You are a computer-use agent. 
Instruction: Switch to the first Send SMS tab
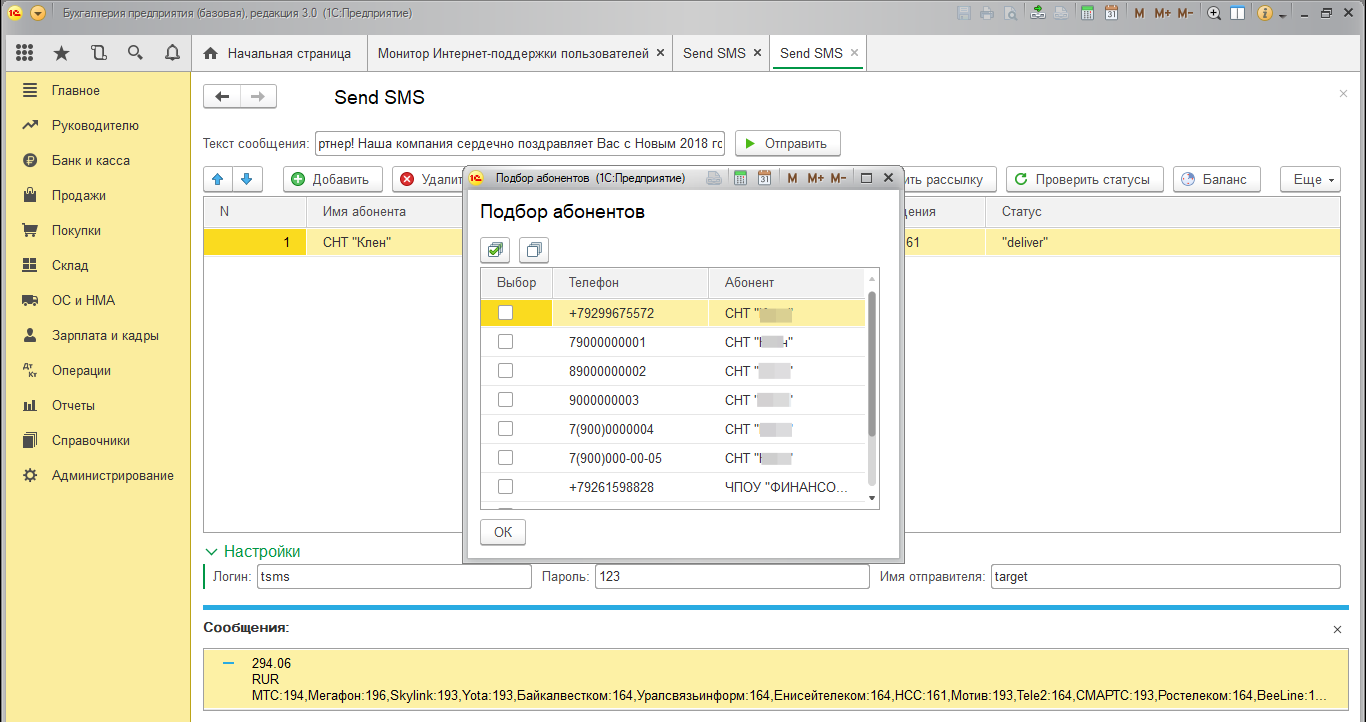tap(722, 53)
